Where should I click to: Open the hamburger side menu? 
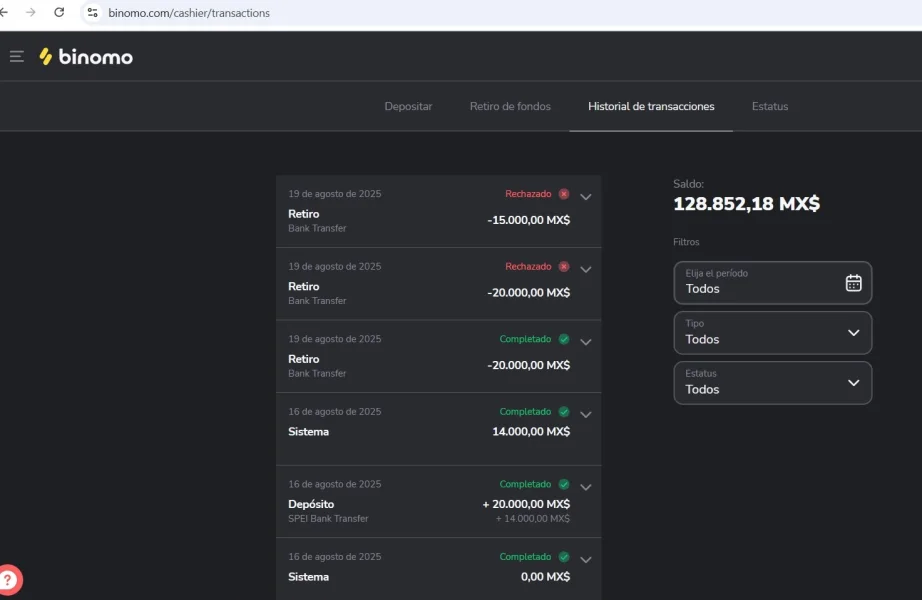[17, 57]
